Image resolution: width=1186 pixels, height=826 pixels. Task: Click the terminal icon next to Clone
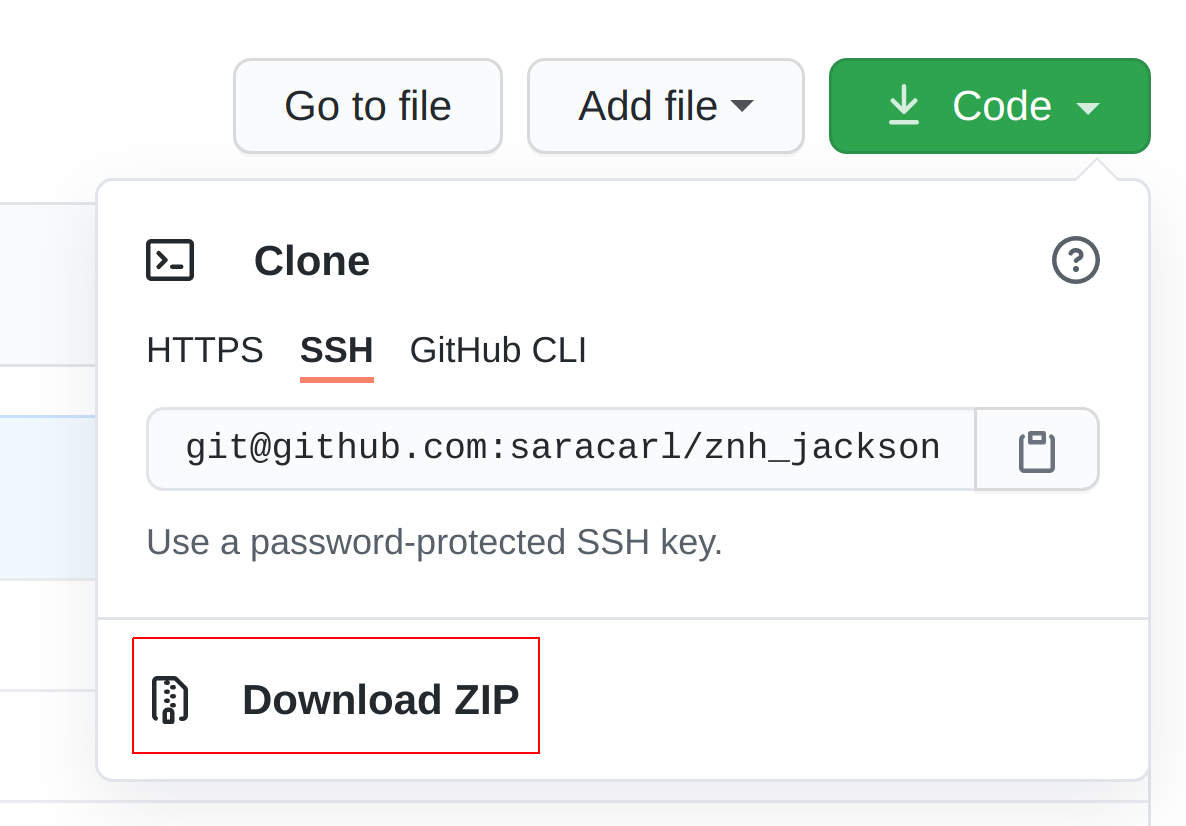coord(170,260)
